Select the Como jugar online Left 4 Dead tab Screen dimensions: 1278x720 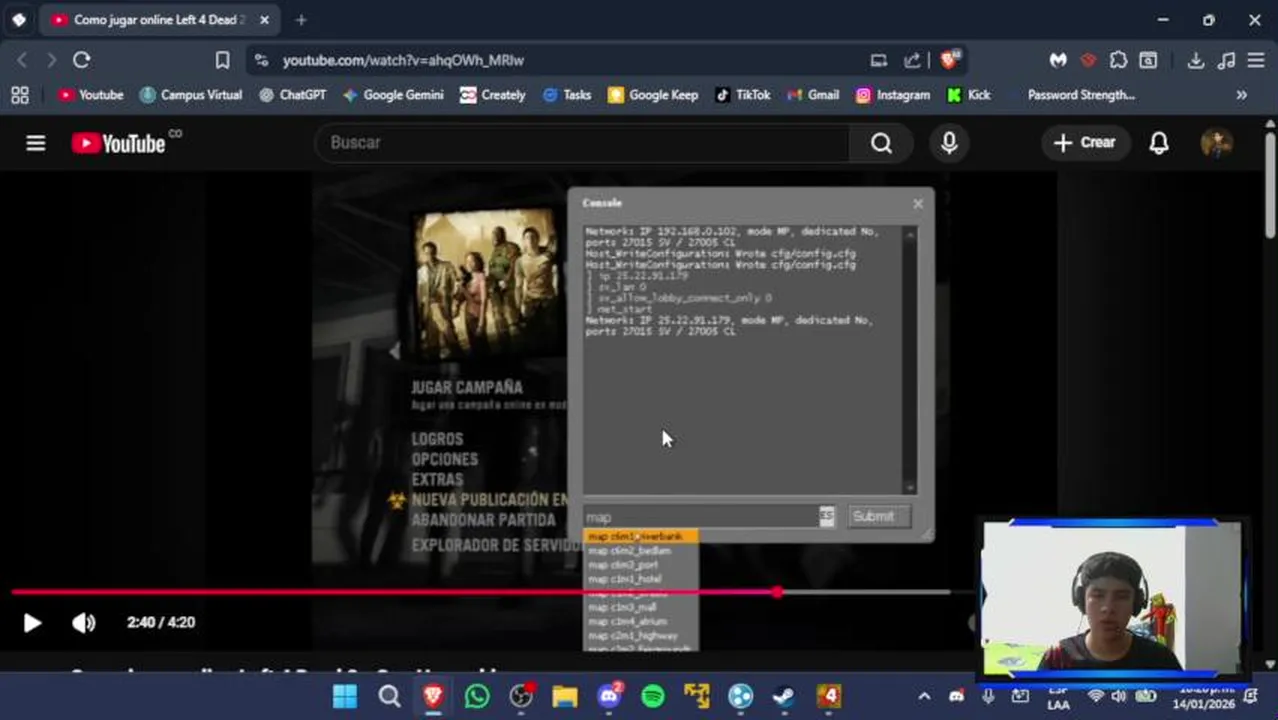coord(160,19)
